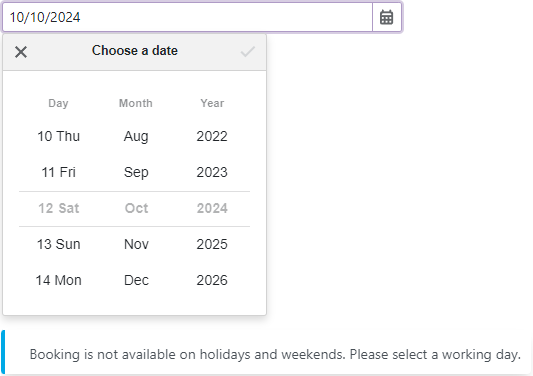This screenshot has height=376, width=533.
Task: Click the booking not available notice
Action: 266,353
